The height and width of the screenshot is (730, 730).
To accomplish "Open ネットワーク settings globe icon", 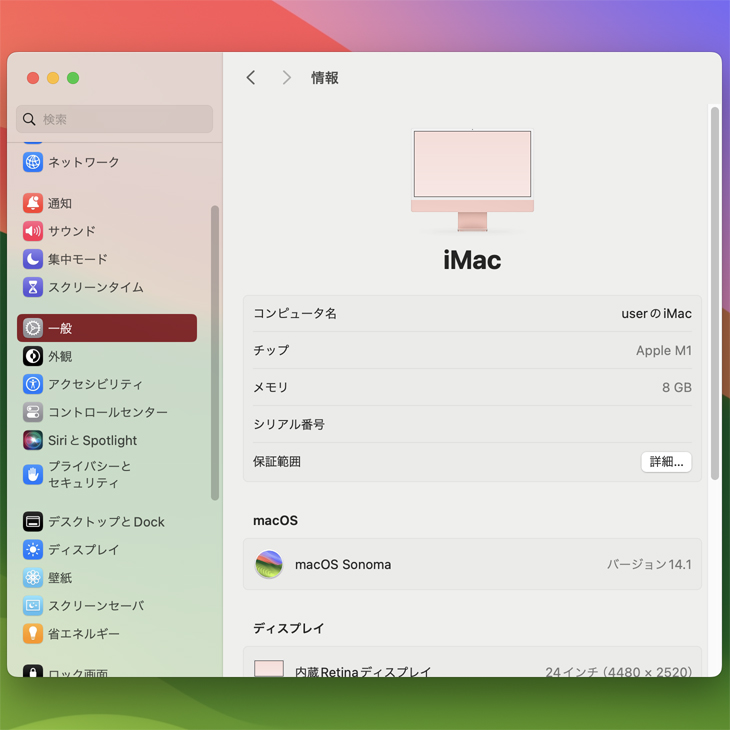I will pos(33,162).
